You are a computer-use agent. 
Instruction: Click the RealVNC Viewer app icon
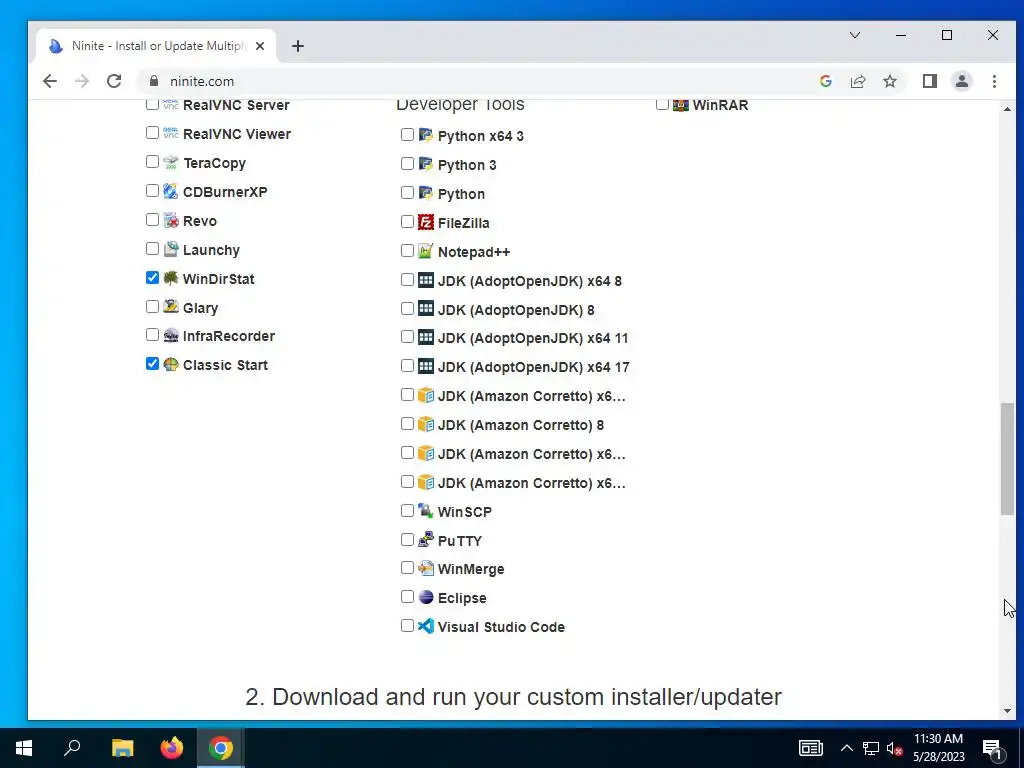[171, 133]
